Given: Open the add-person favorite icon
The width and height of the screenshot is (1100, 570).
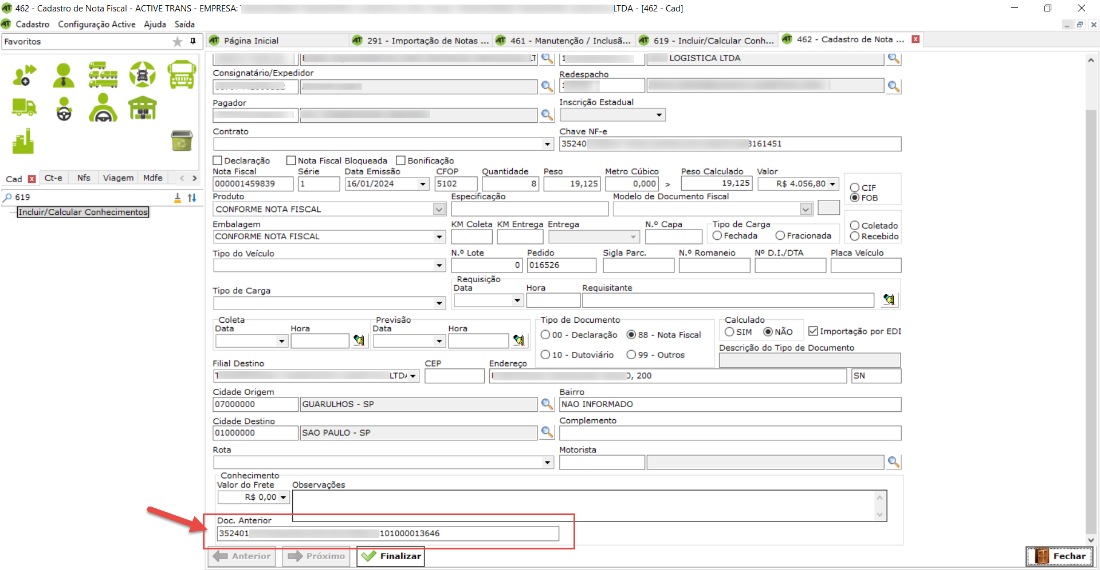Looking at the screenshot, I should pyautogui.click(x=24, y=75).
